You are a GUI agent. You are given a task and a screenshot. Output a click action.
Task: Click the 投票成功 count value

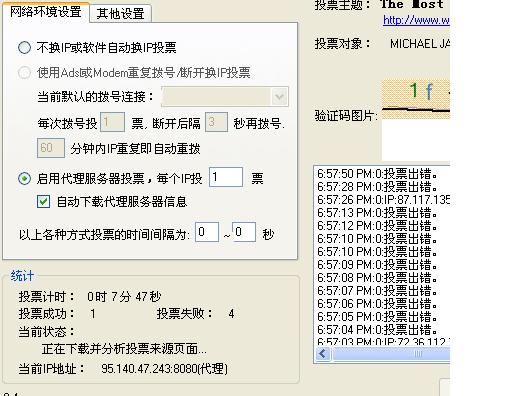93,314
